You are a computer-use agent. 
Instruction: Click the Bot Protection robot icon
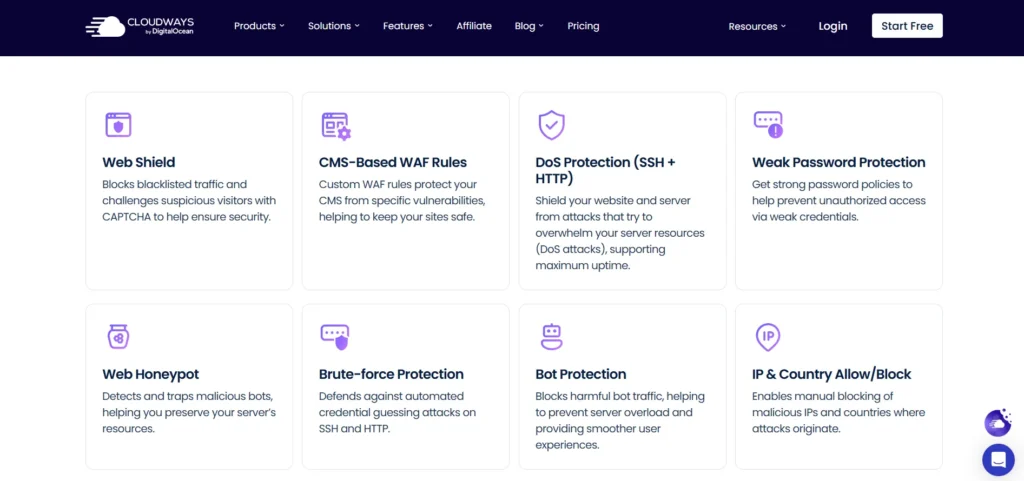[x=551, y=337]
